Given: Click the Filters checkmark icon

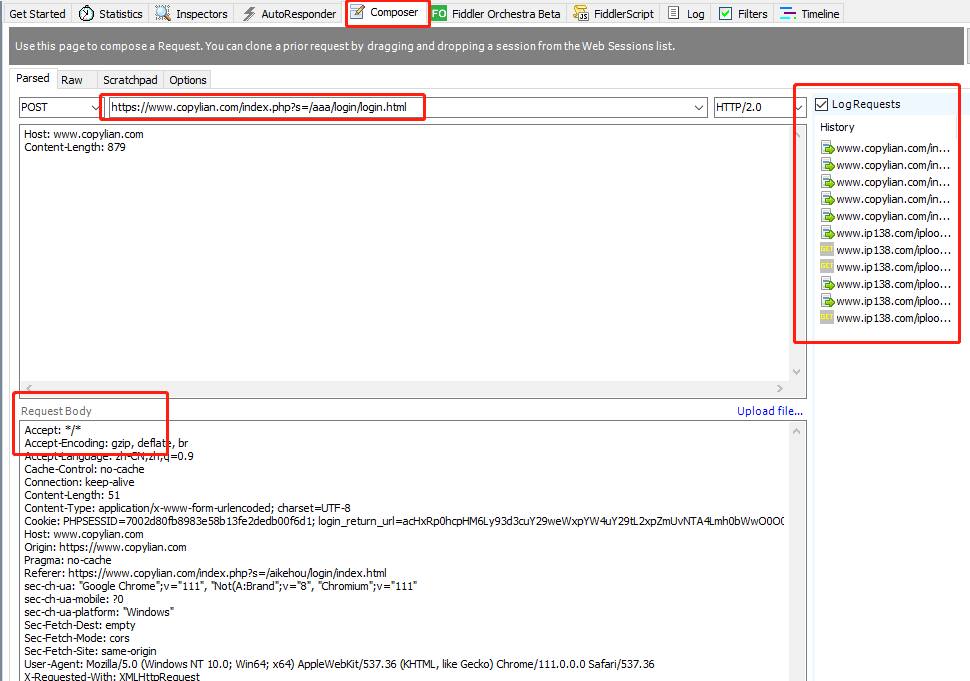Looking at the screenshot, I should point(726,14).
